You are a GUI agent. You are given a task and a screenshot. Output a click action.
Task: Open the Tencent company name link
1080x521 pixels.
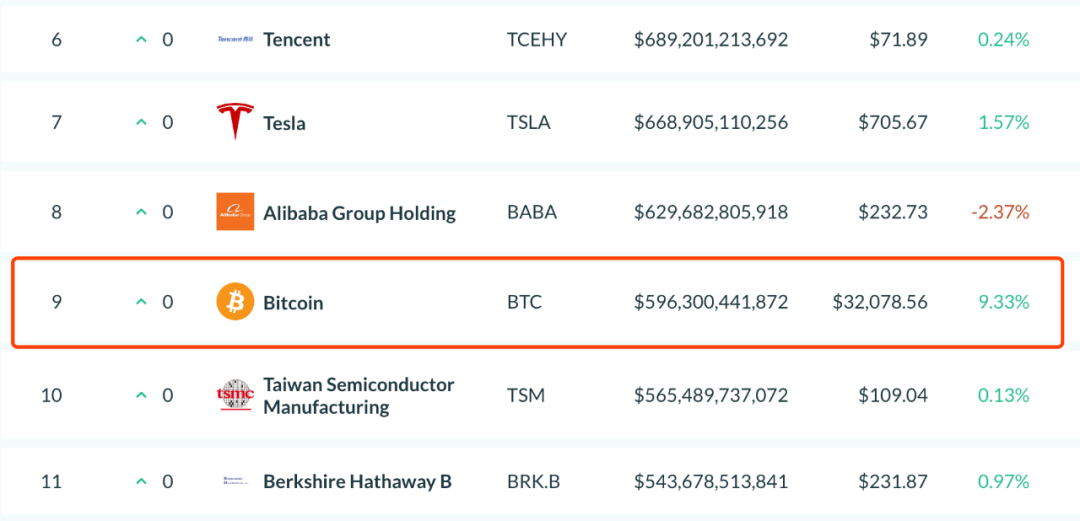tap(297, 40)
